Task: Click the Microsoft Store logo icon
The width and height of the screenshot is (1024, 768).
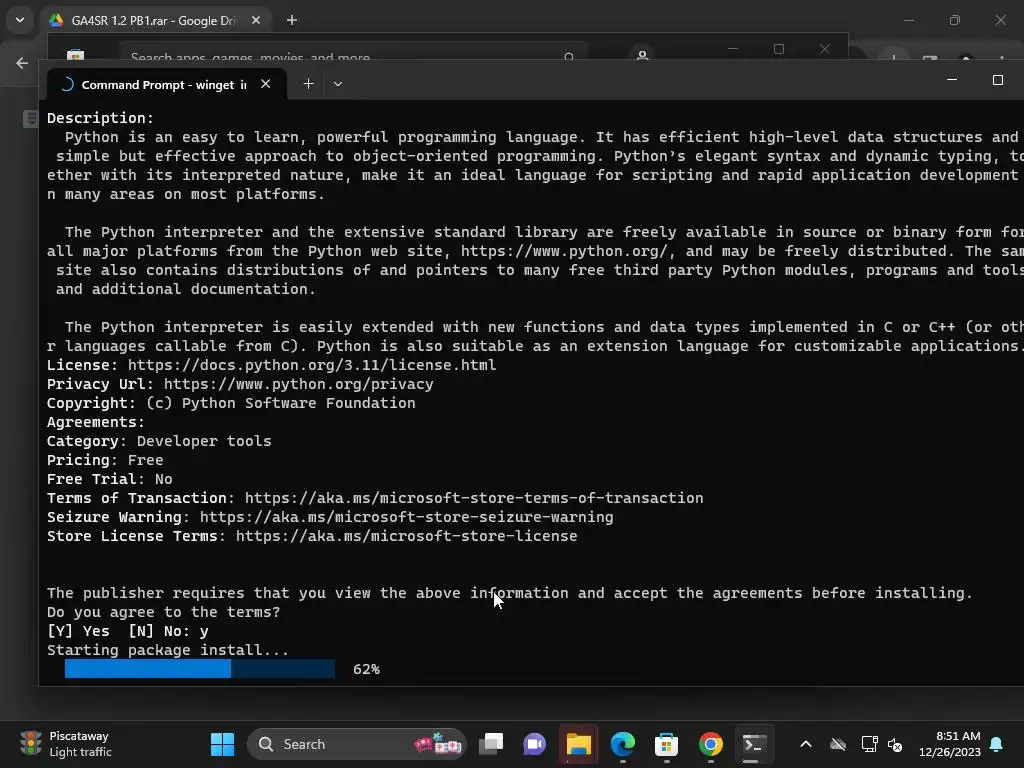Action: point(76,55)
